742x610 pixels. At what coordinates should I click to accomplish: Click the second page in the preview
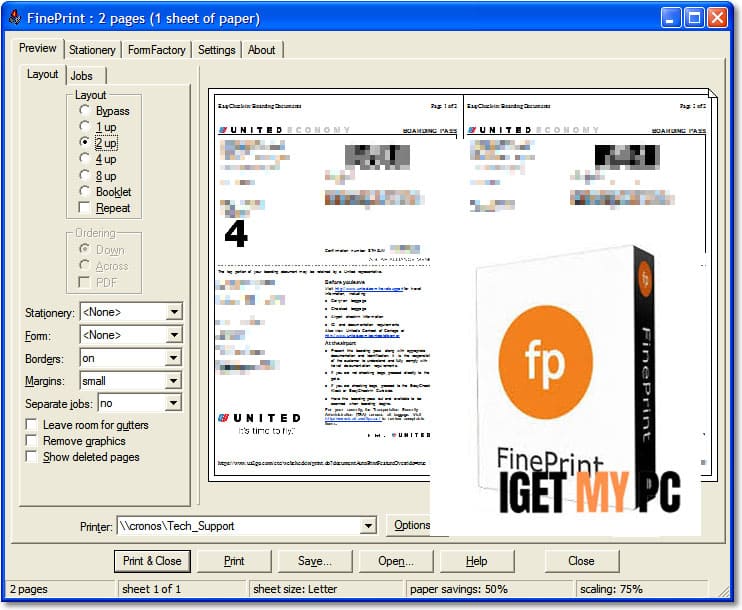(x=585, y=286)
